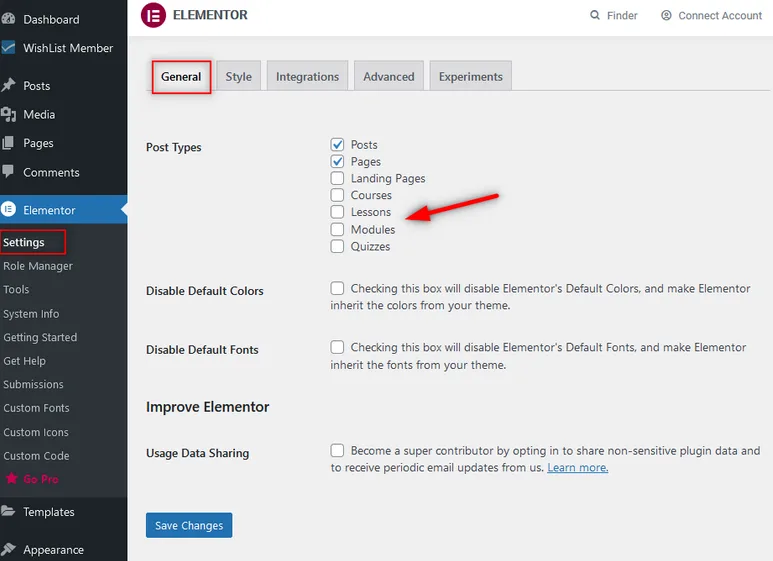Image resolution: width=773 pixels, height=561 pixels.
Task: Open Get Help submenu item
Action: 24,361
